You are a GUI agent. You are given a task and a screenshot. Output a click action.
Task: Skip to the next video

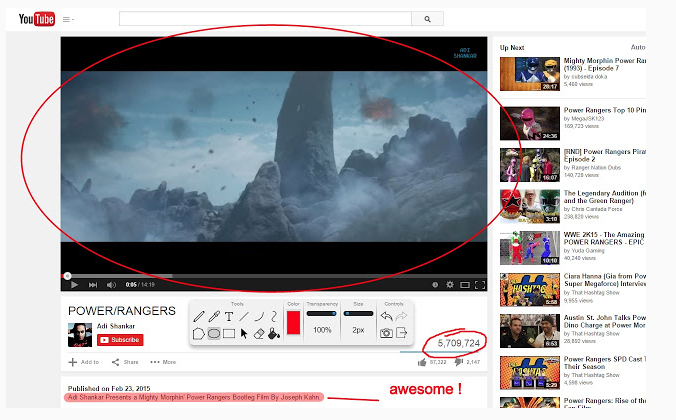coord(93,285)
